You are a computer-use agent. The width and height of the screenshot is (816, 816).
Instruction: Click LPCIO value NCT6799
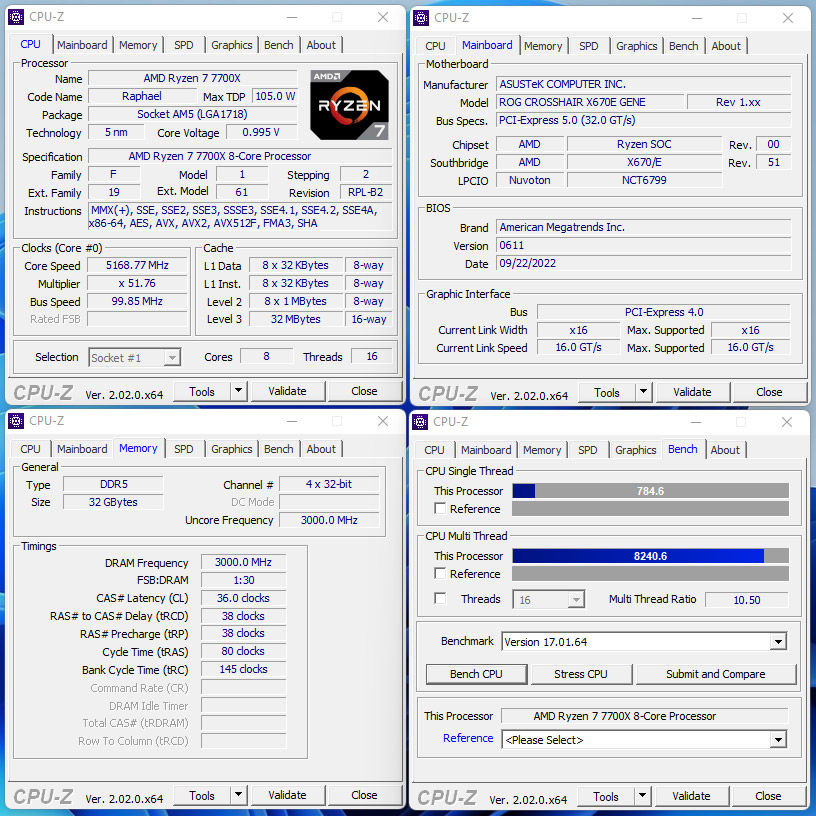click(644, 180)
